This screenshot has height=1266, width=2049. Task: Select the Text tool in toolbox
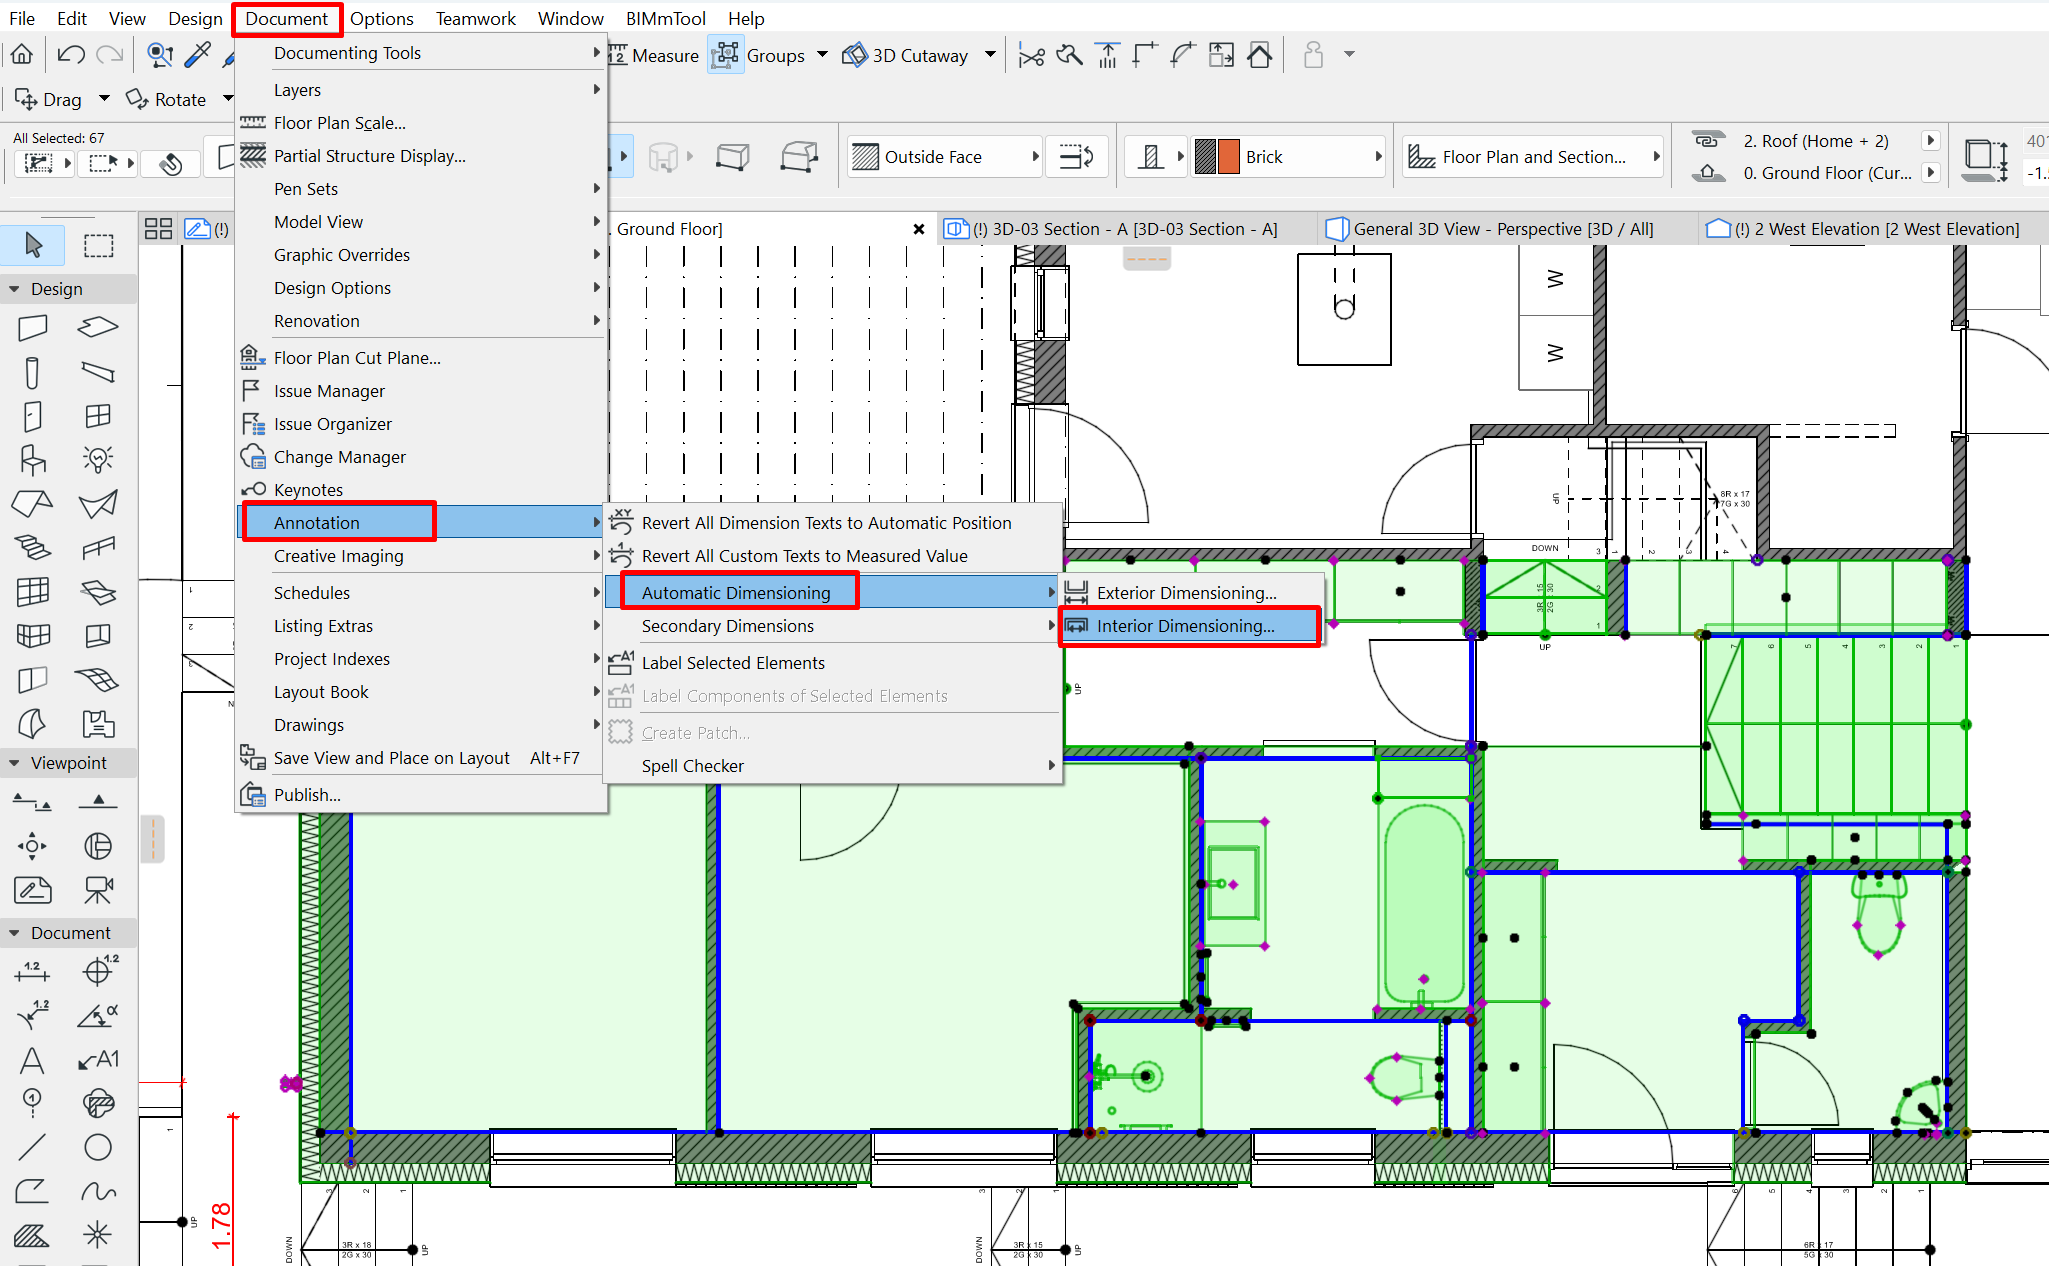(32, 1060)
